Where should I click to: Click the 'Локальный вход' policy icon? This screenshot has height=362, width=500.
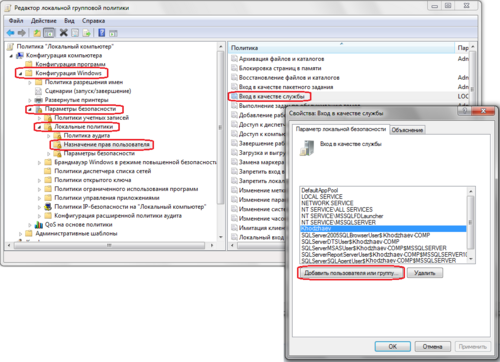click(x=234, y=237)
